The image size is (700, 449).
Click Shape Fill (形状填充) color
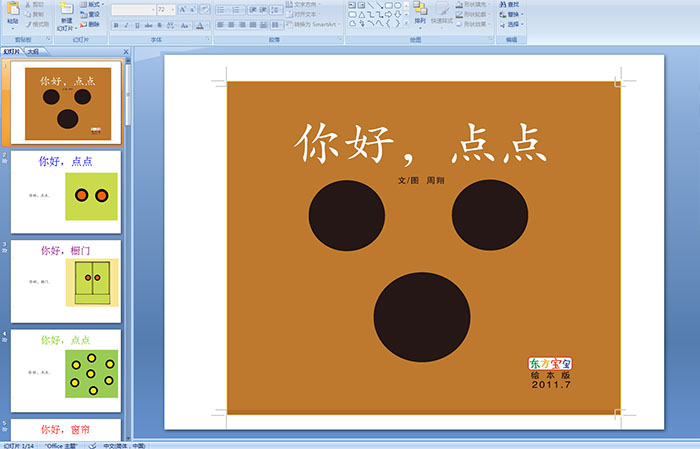pyautogui.click(x=473, y=4)
